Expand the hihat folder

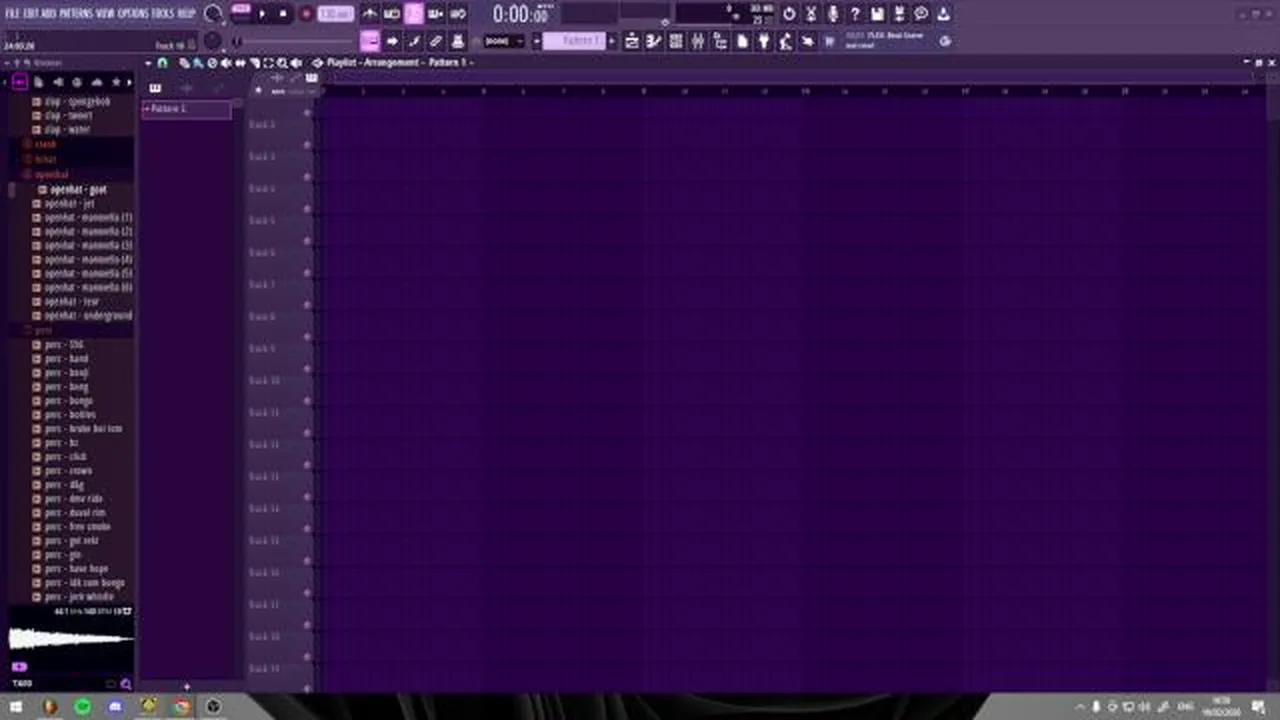tap(46, 159)
